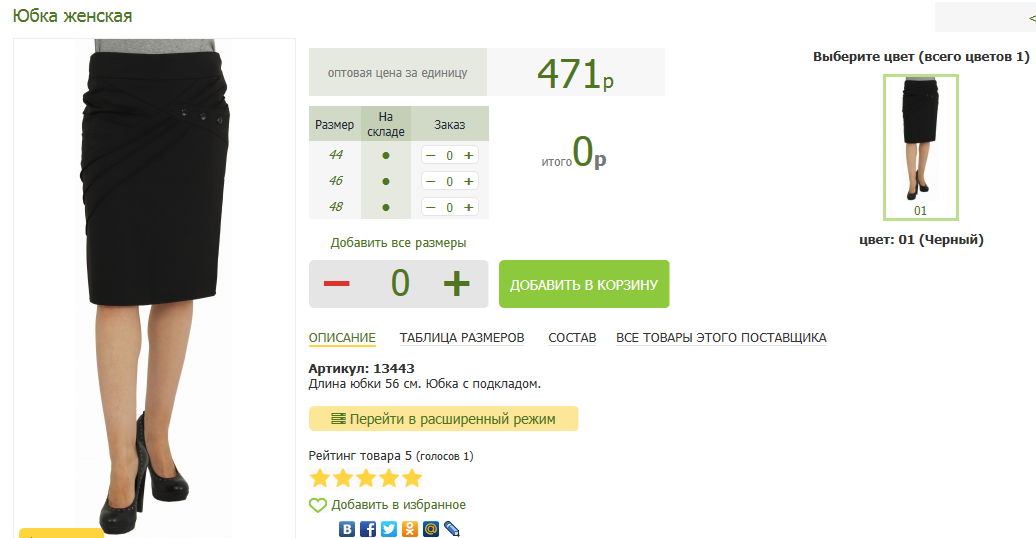Screen dimensions: 1036x538
Task: Share via LiveJournal pencil icon
Action: pos(452,529)
